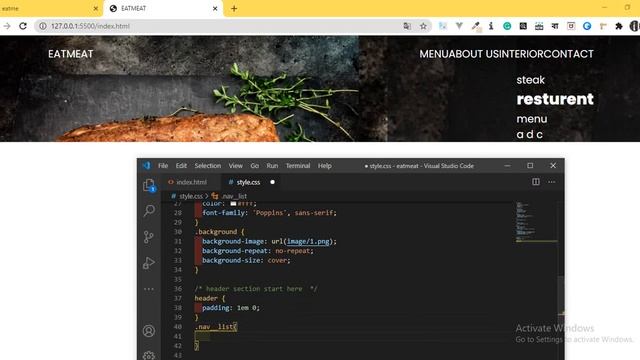This screenshot has width=640, height=360.
Task: Click the 'background-size: cover;' line
Action: tap(246, 260)
